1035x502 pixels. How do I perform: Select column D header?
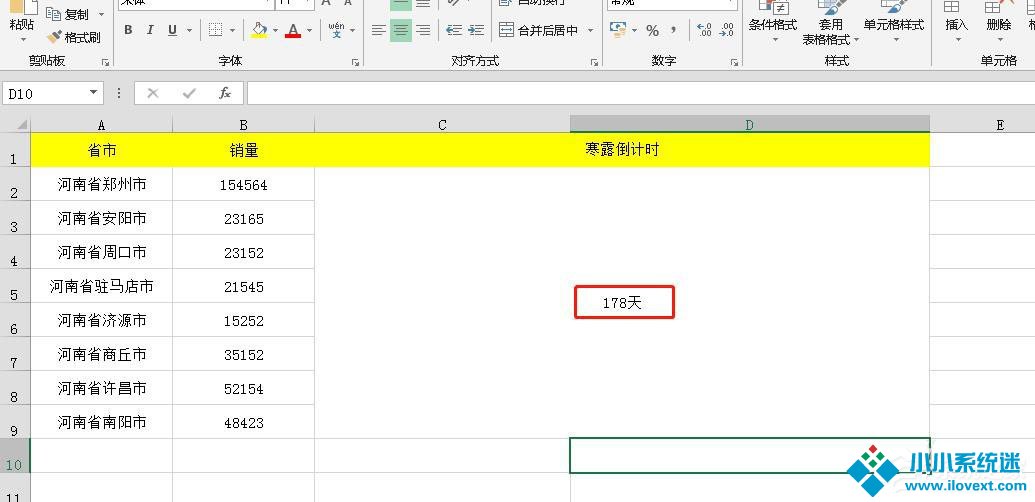[750, 125]
